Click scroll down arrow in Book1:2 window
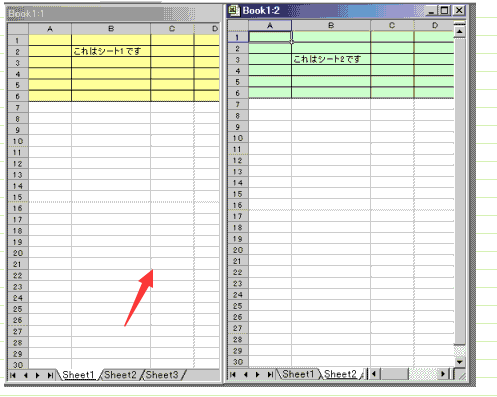 click(460, 362)
